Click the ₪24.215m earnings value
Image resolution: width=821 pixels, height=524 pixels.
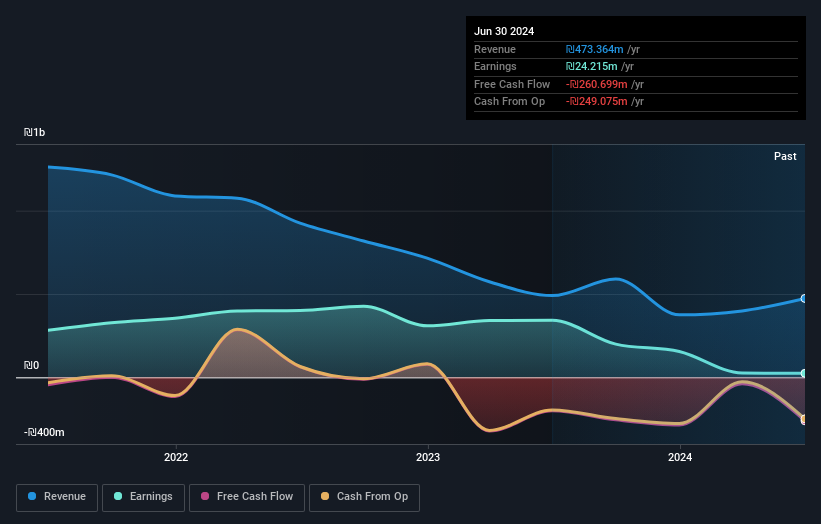point(591,66)
